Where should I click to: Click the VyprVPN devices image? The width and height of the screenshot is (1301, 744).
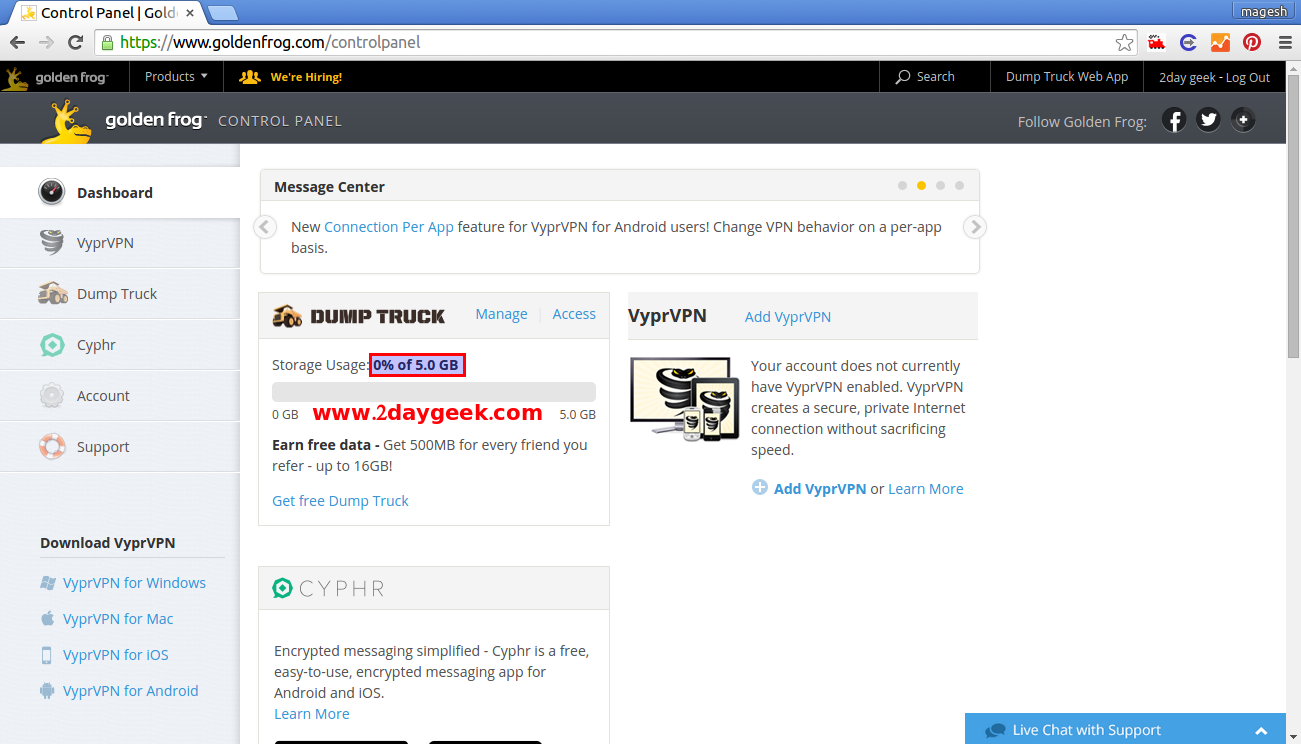point(684,400)
